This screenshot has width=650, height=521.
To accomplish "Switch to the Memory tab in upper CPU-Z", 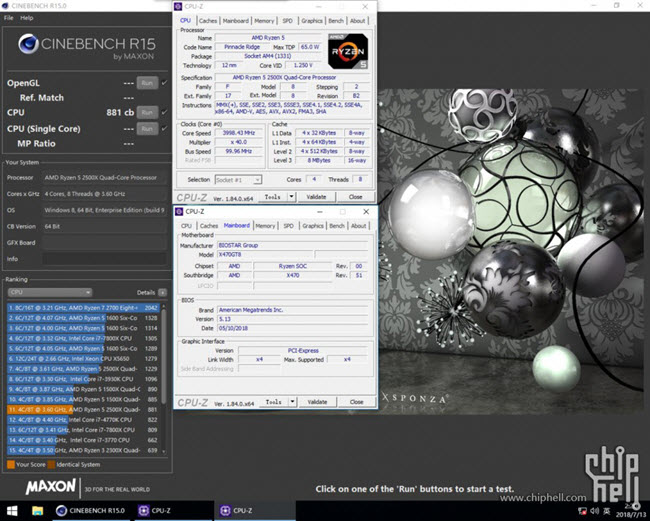I will click(264, 20).
